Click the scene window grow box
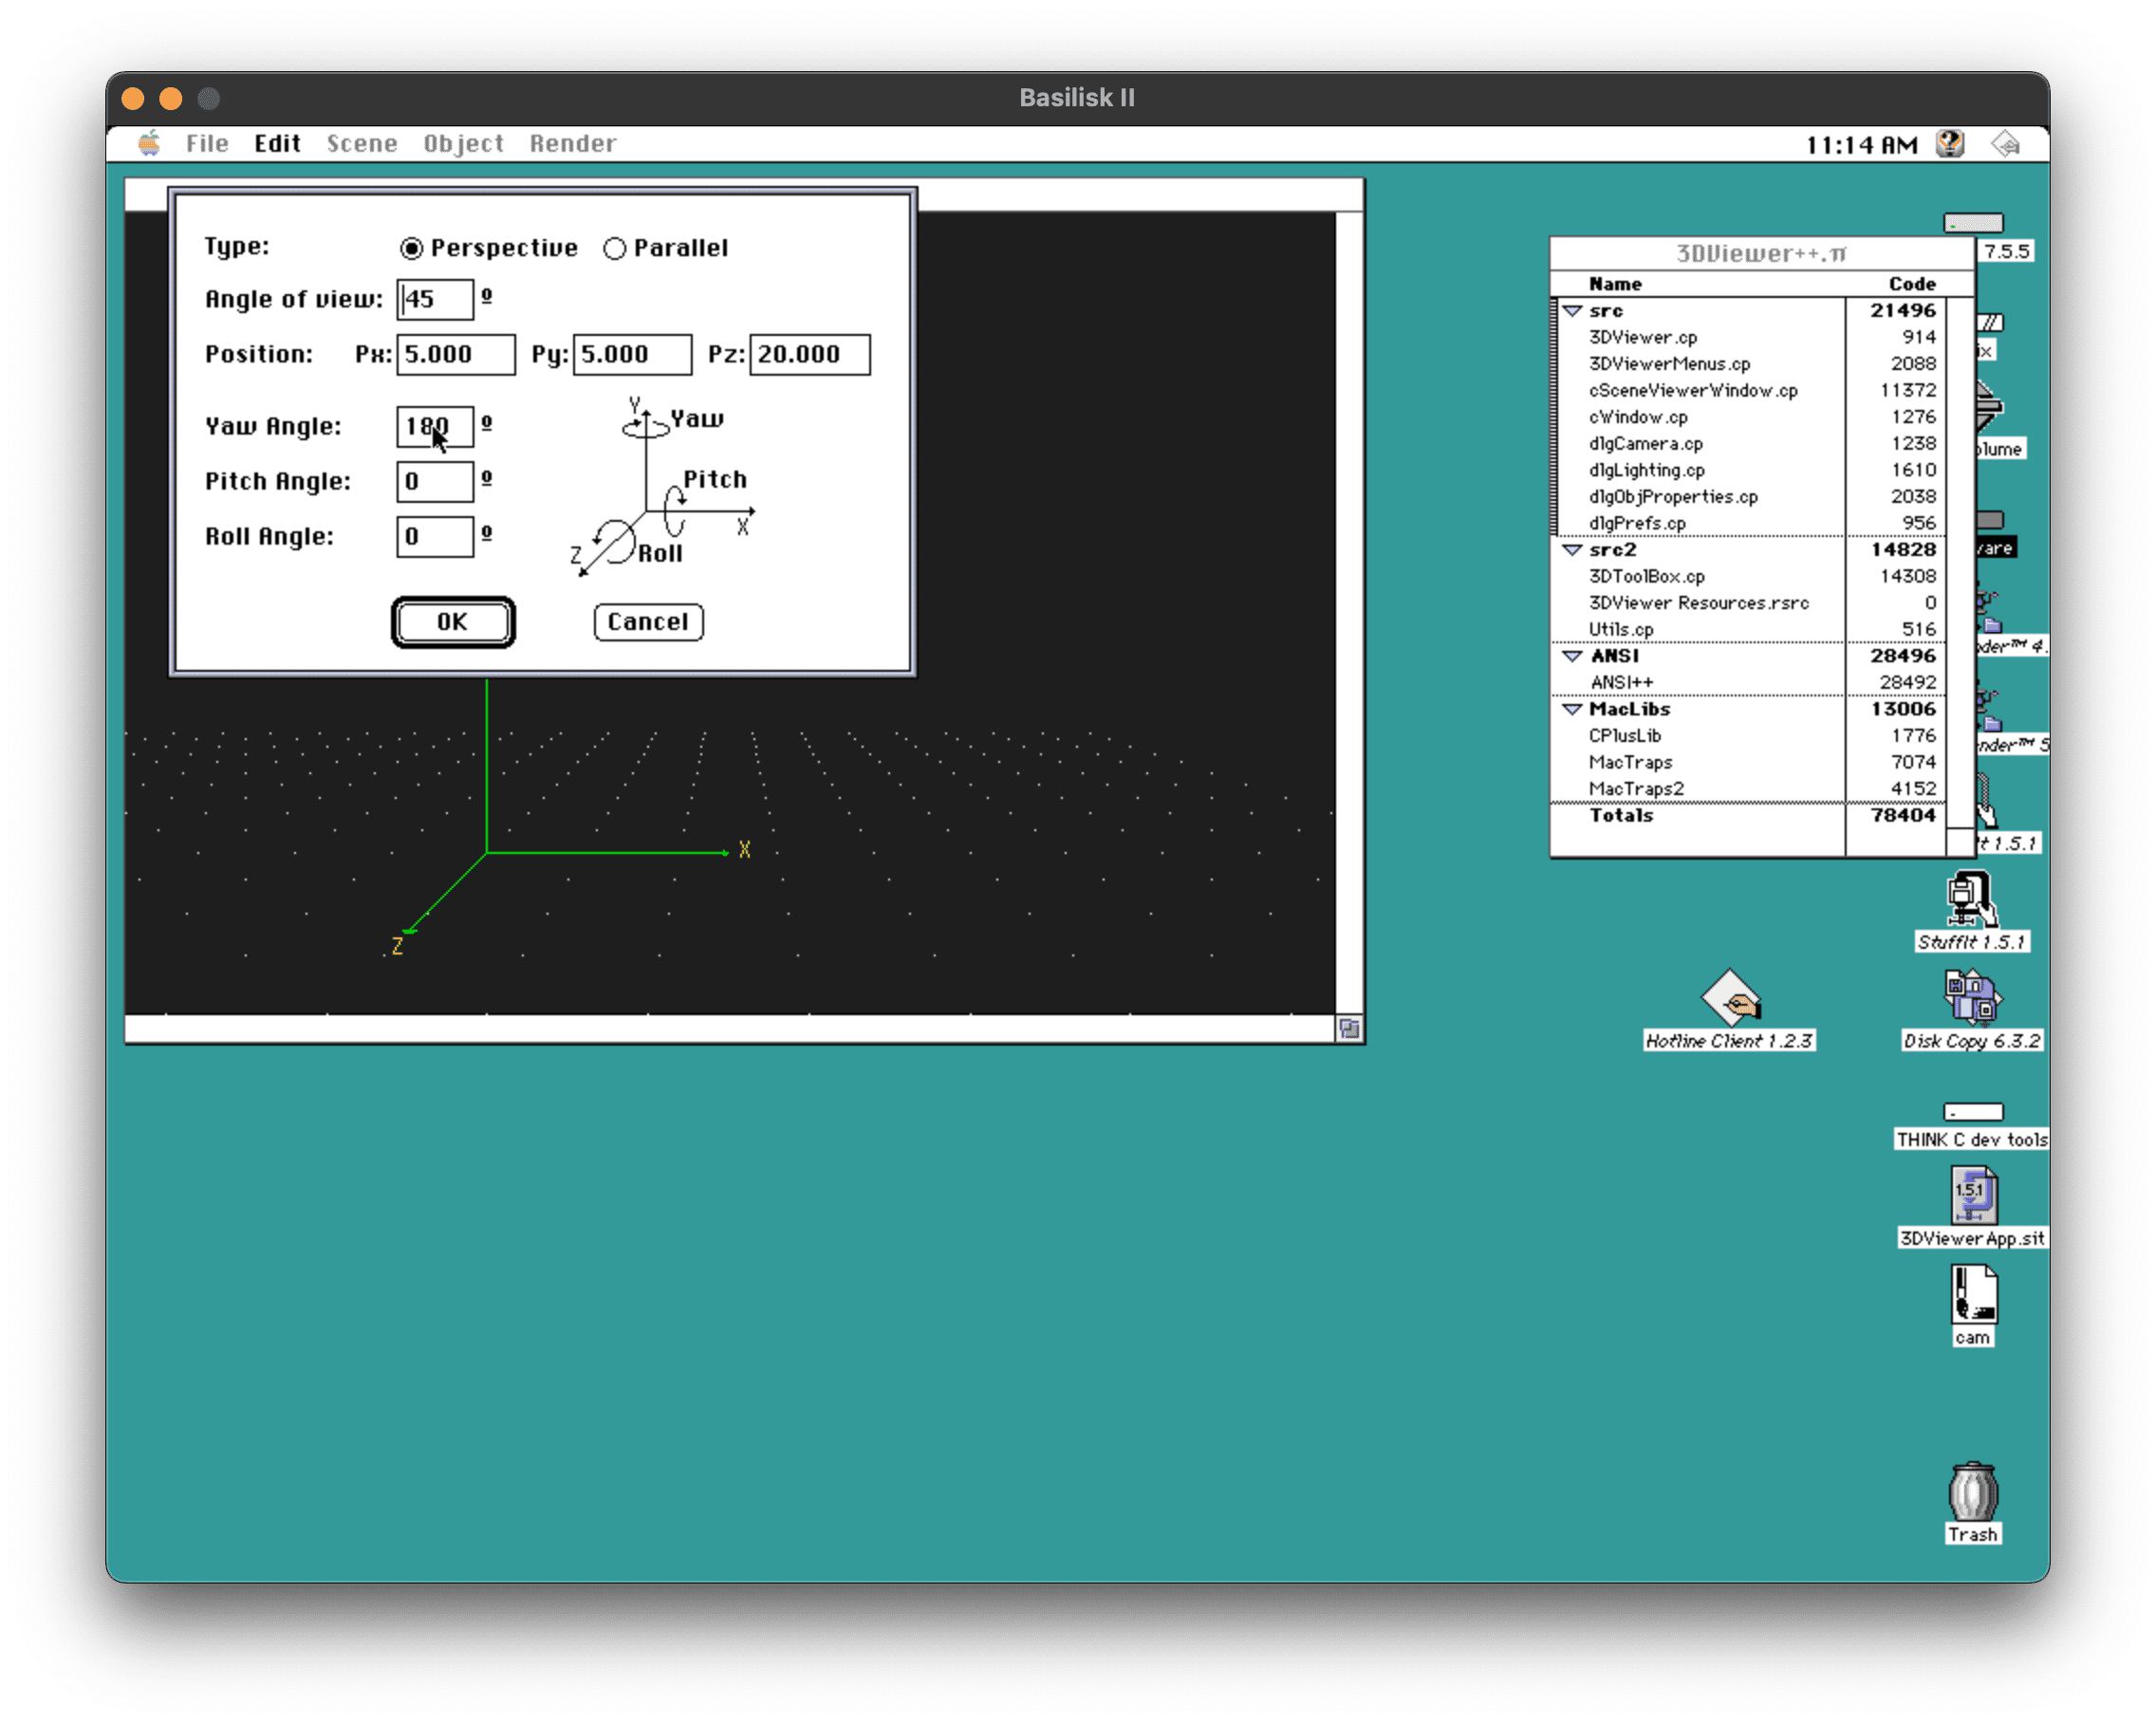2156x1723 pixels. (1349, 1029)
